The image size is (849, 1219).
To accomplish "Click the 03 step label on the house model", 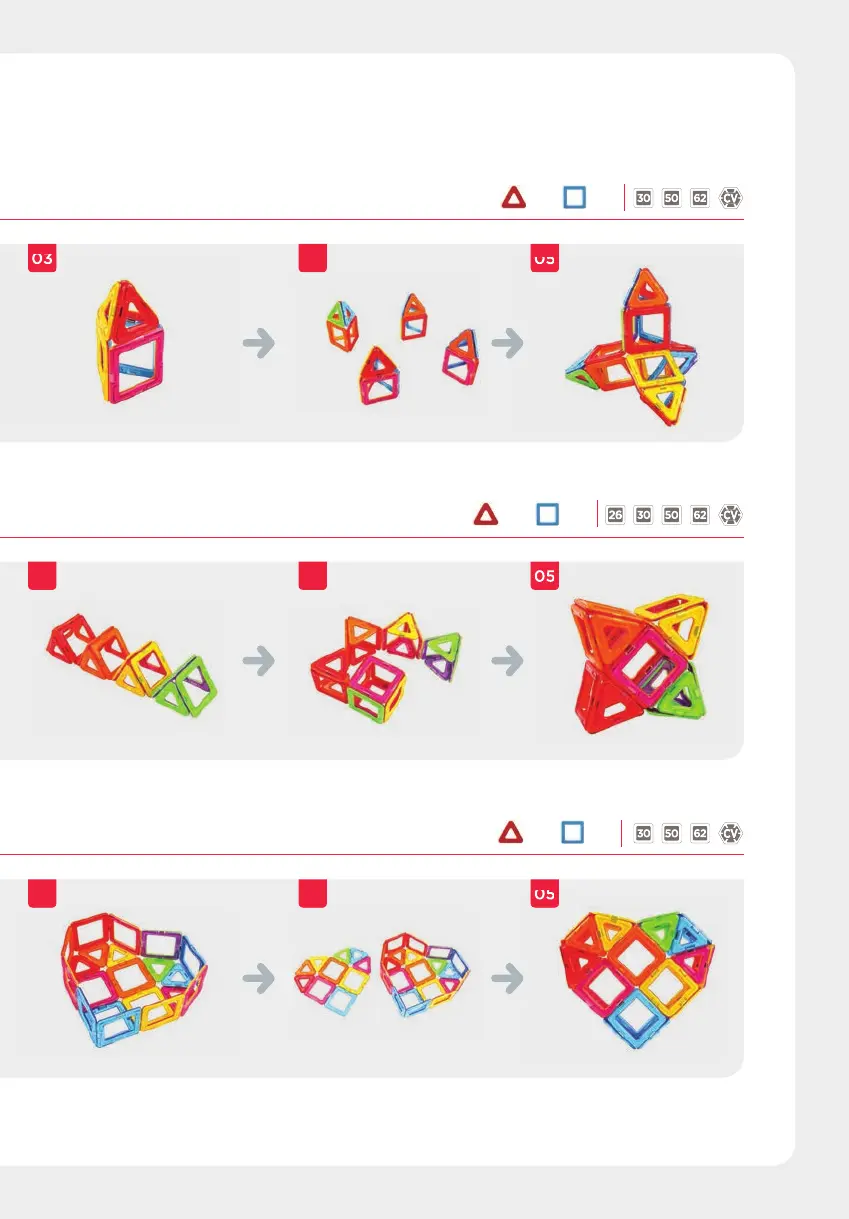I will pos(41,258).
